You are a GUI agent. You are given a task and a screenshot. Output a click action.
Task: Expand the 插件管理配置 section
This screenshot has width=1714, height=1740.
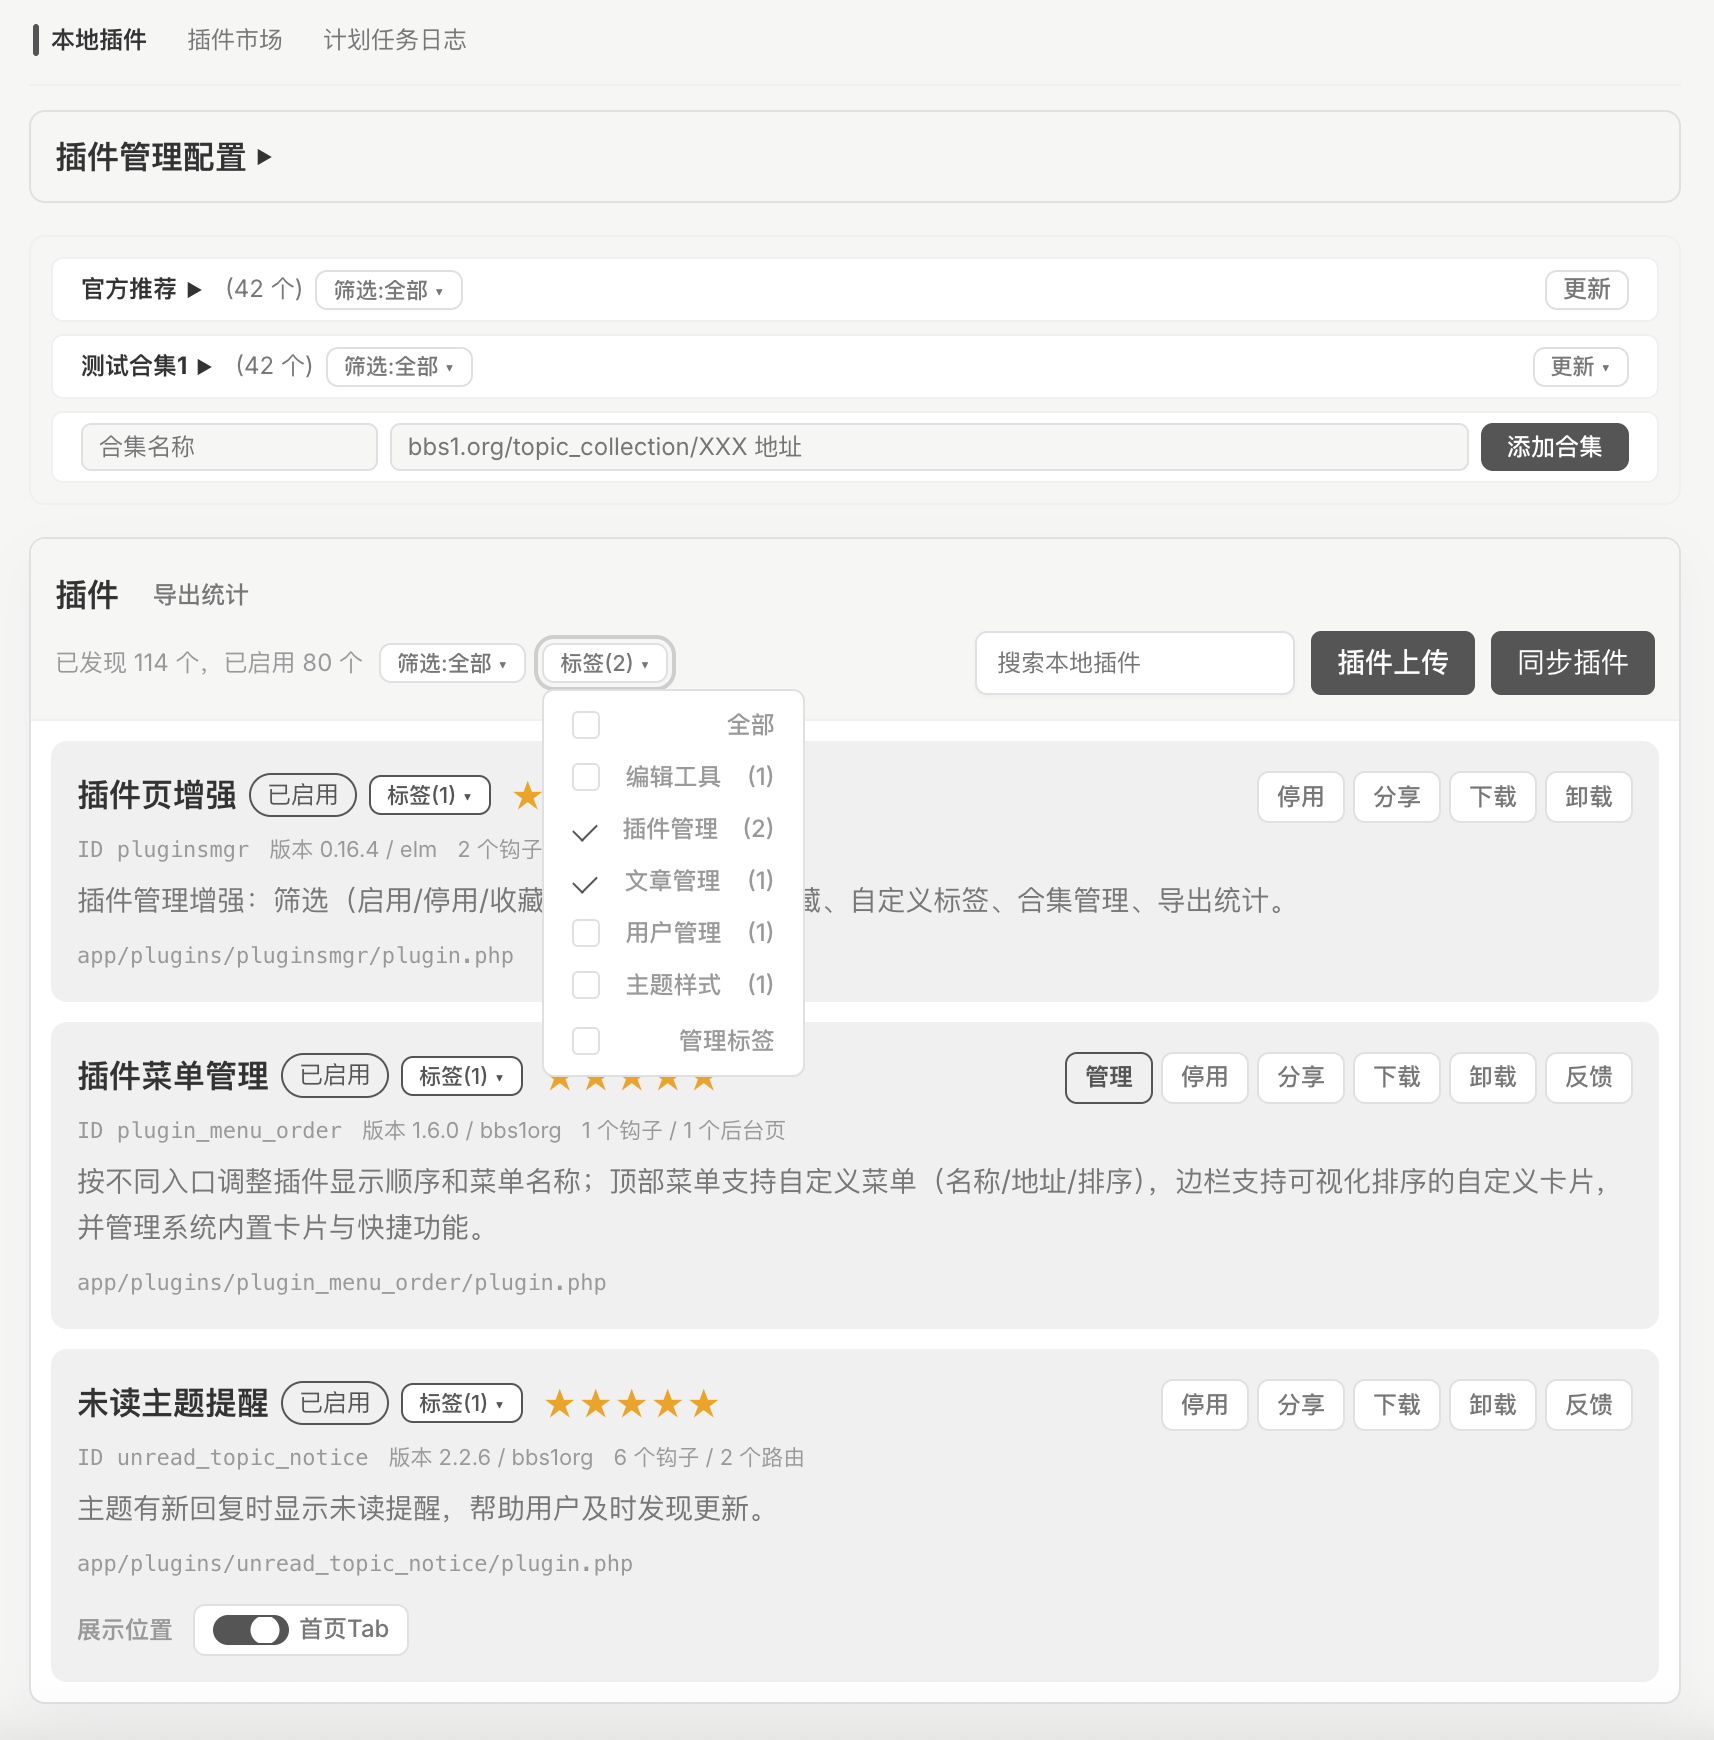click(x=163, y=157)
